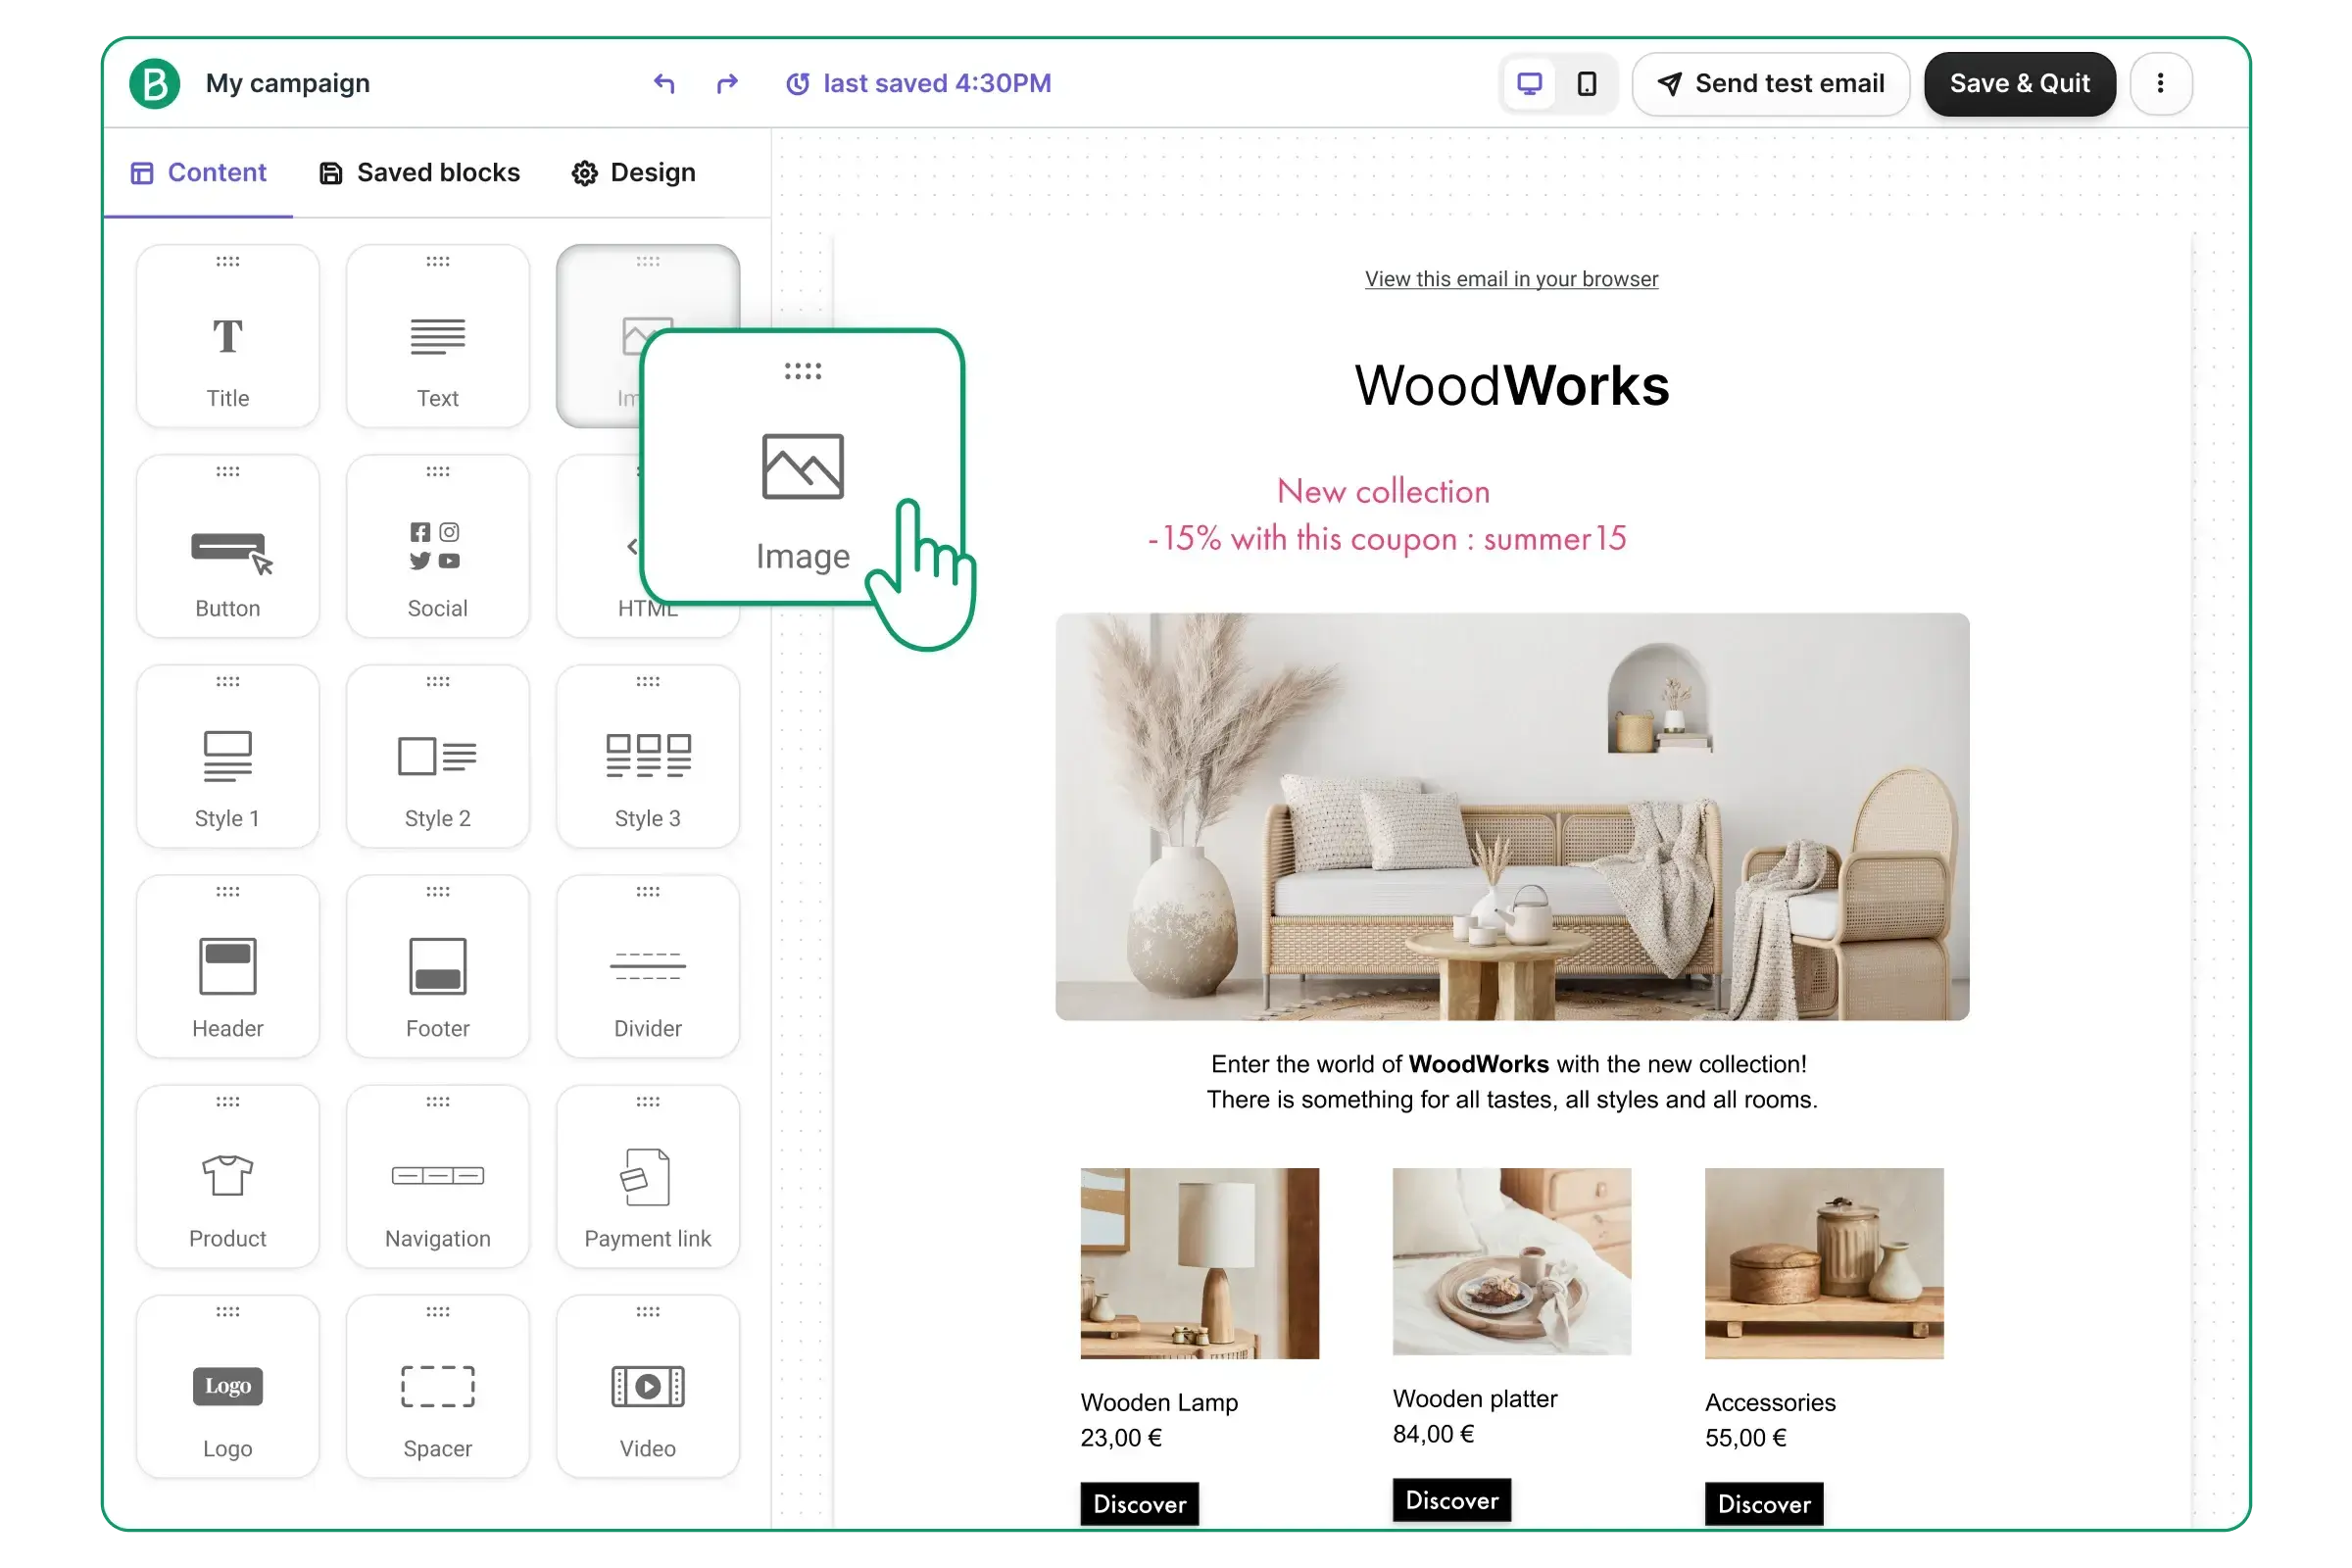Click Discover under Accessories

(x=1763, y=1503)
